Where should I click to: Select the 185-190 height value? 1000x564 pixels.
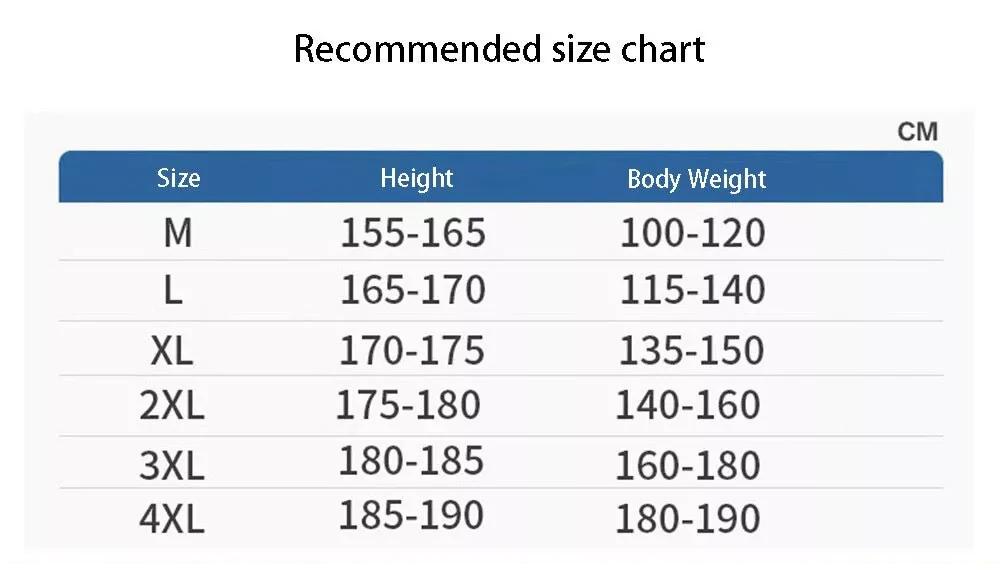click(411, 516)
